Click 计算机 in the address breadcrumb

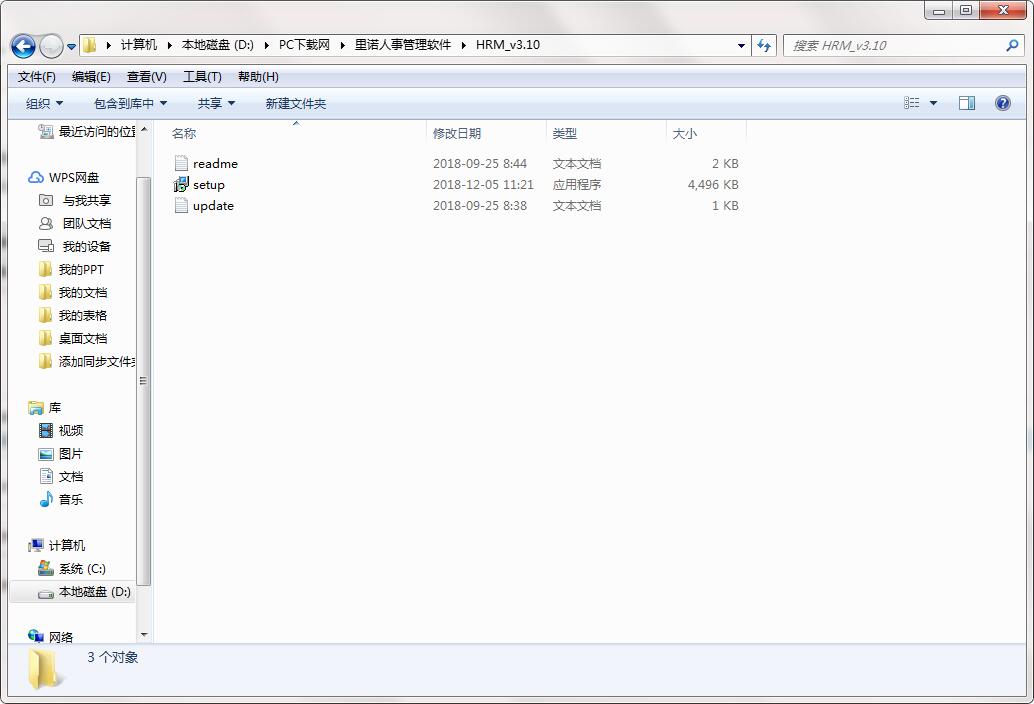pyautogui.click(x=138, y=45)
